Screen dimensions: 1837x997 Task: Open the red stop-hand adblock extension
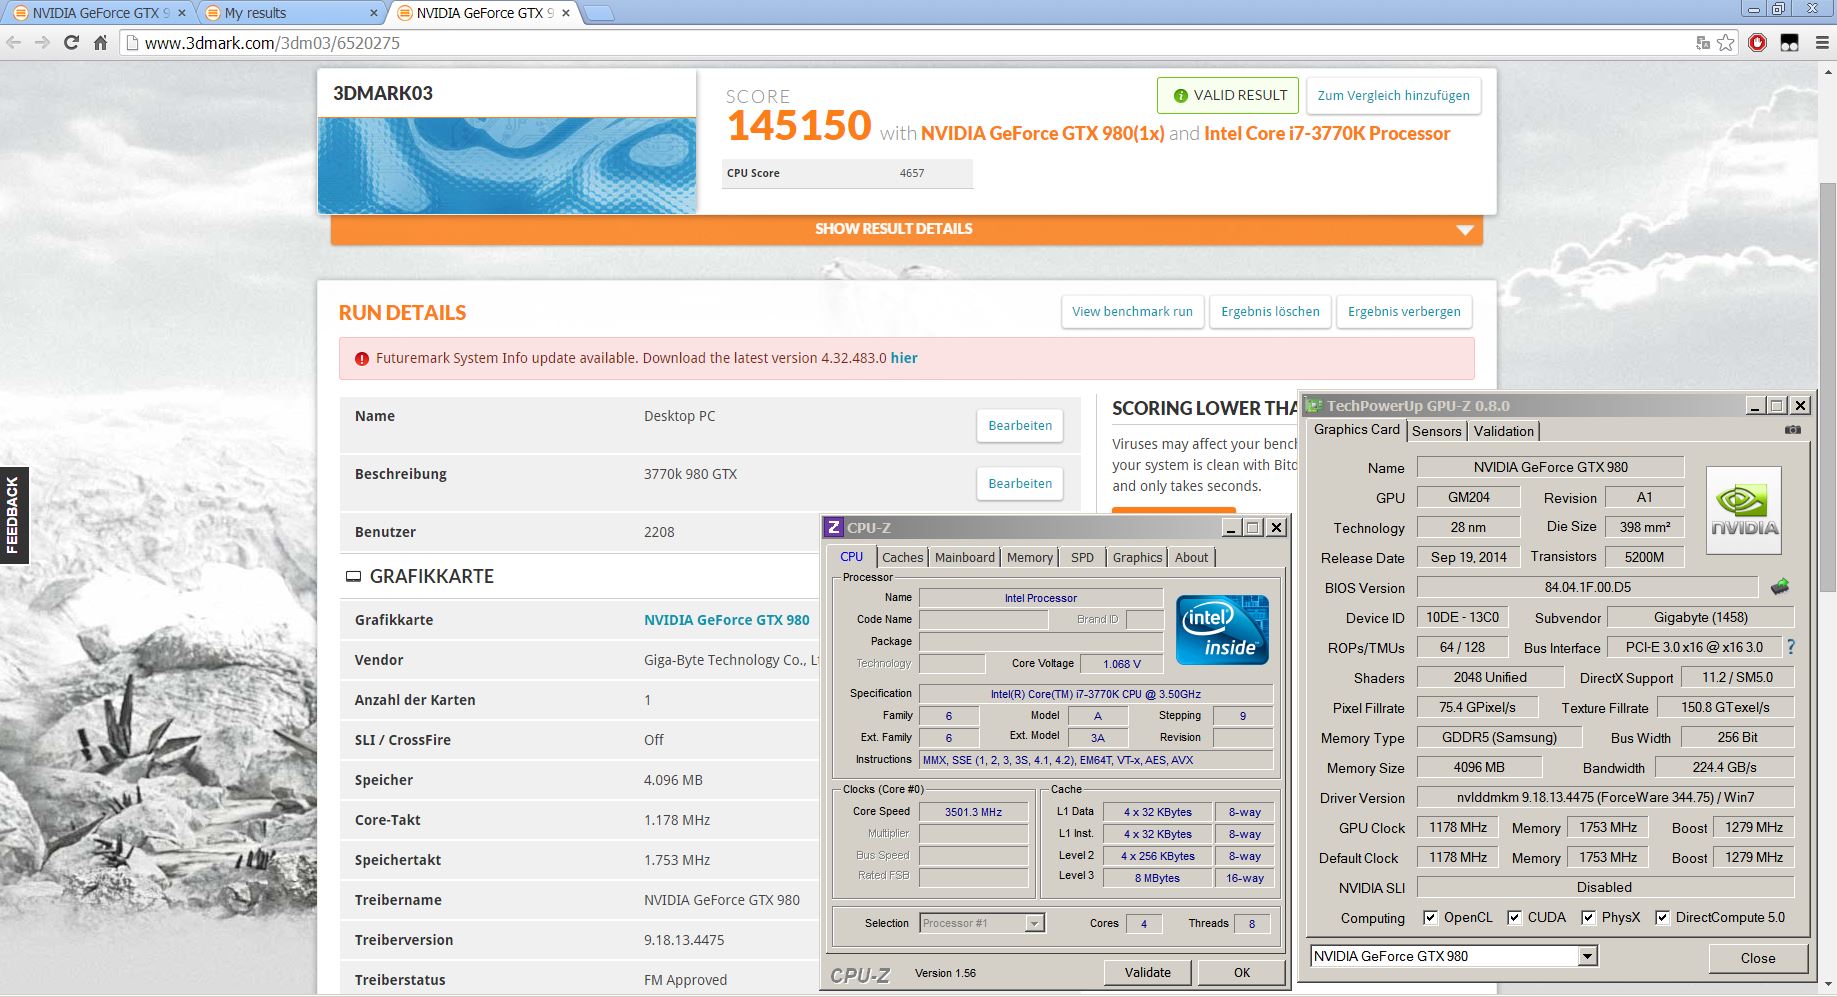(x=1757, y=43)
